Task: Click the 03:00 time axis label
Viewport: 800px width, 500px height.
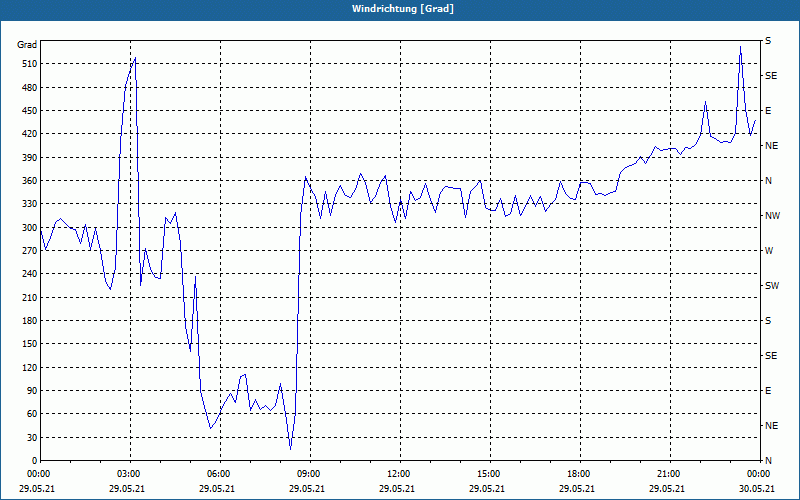Action: [131, 474]
